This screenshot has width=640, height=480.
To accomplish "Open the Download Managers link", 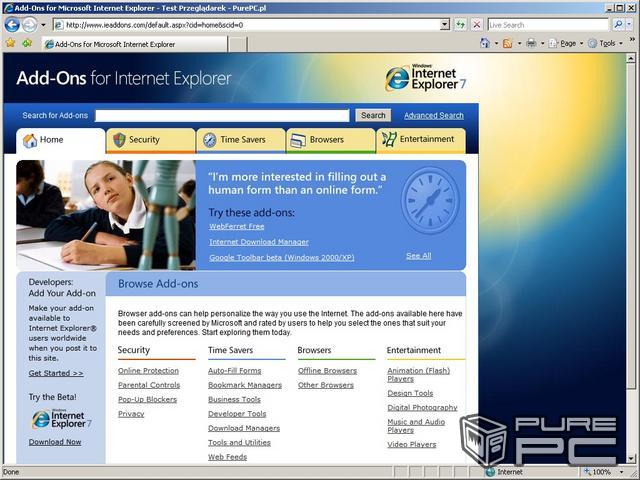I will pyautogui.click(x=244, y=428).
